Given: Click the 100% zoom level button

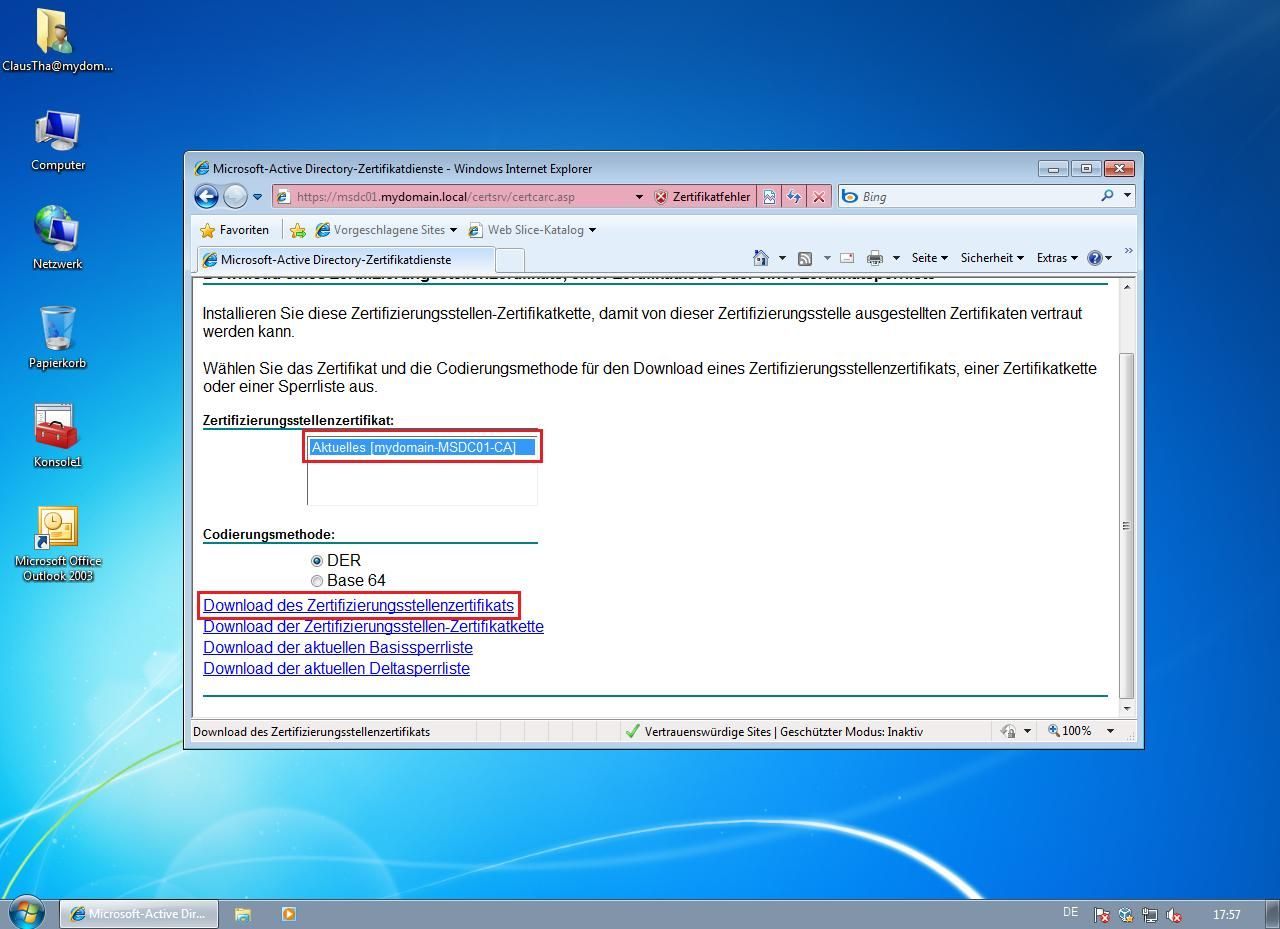Looking at the screenshot, I should [x=1070, y=731].
